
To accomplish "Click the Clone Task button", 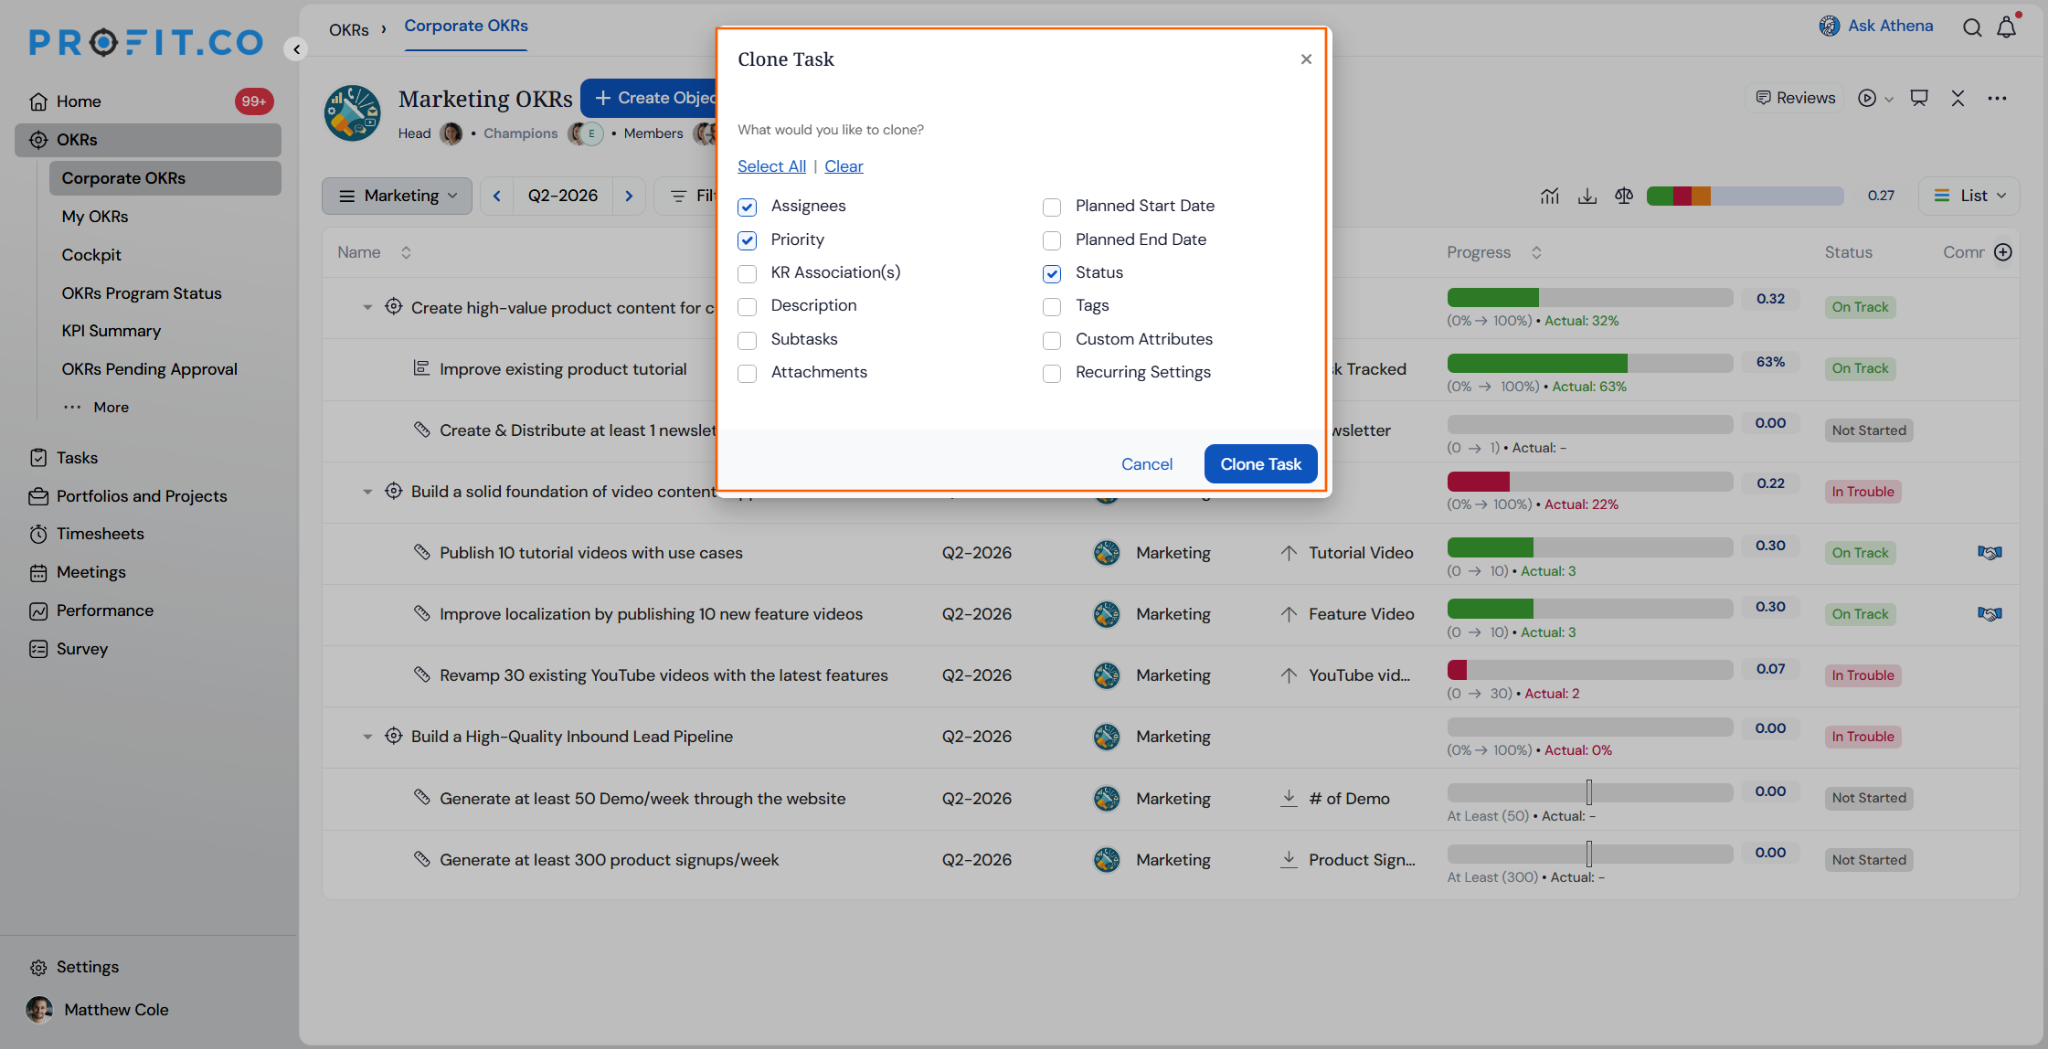I will pos(1260,464).
